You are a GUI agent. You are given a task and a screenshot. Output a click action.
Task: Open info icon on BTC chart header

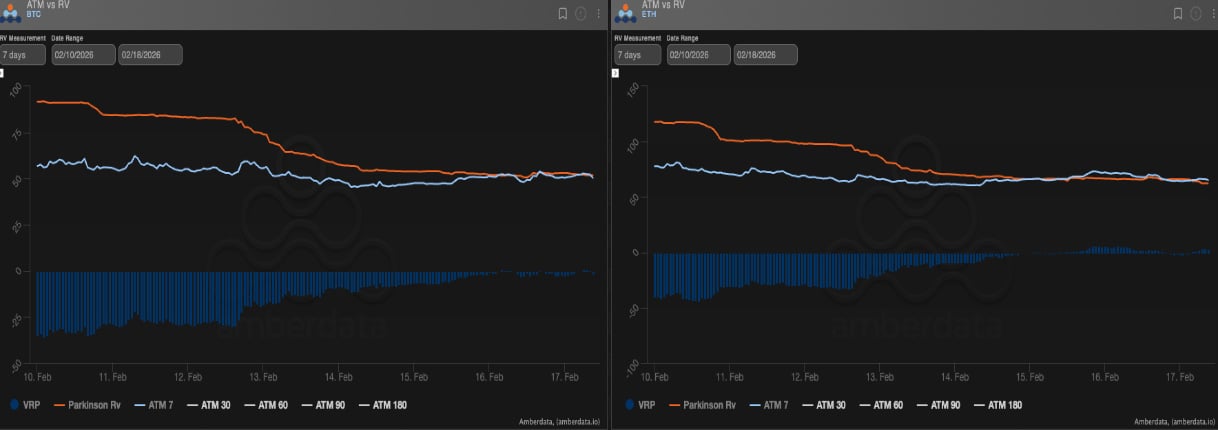pos(581,14)
